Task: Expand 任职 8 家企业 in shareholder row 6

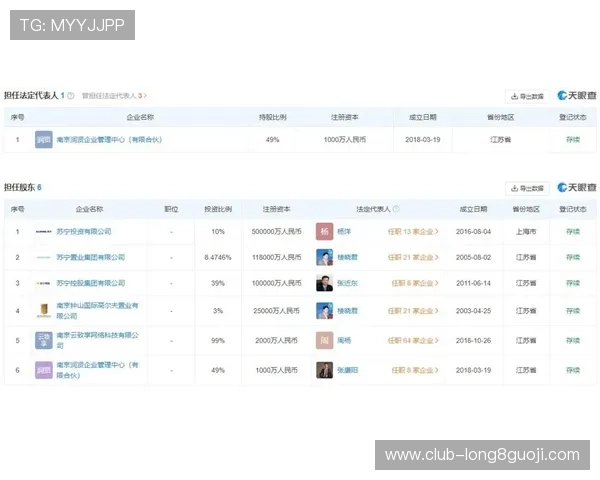Action: point(415,370)
